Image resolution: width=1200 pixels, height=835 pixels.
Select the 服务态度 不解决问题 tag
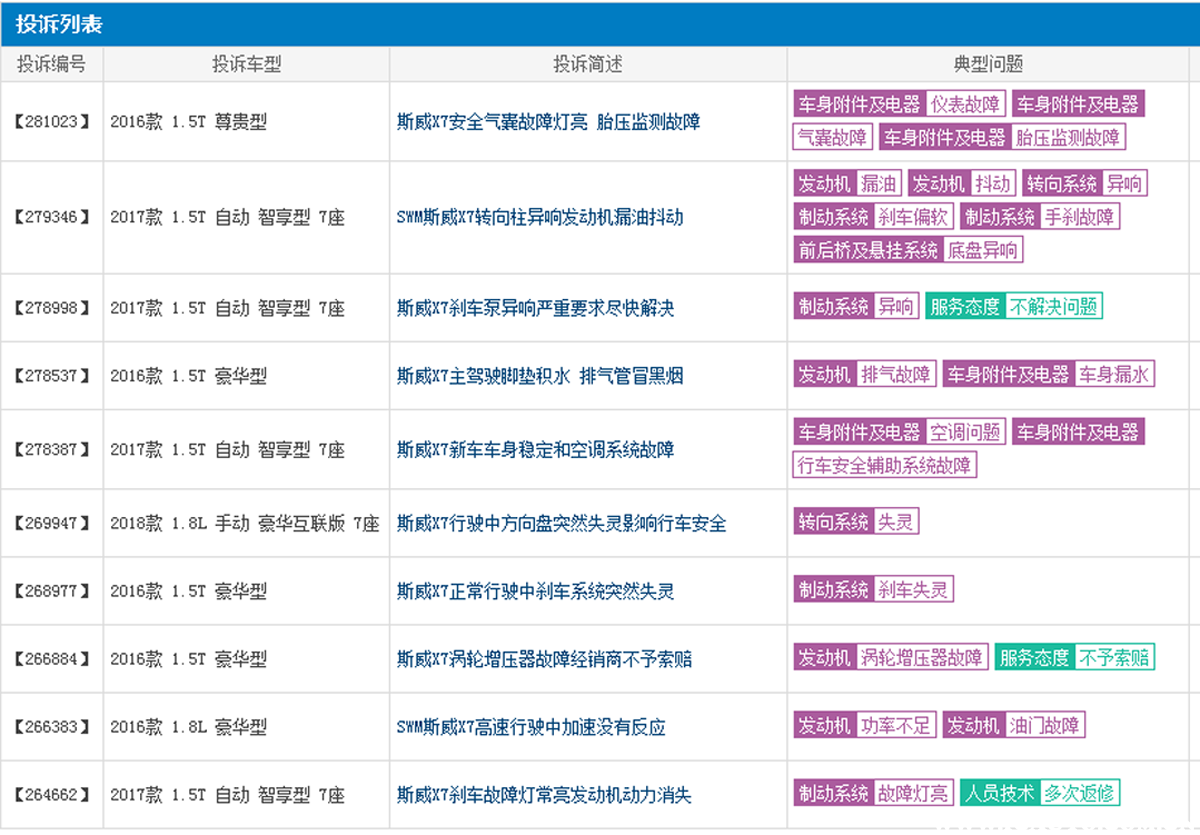(x=1014, y=307)
